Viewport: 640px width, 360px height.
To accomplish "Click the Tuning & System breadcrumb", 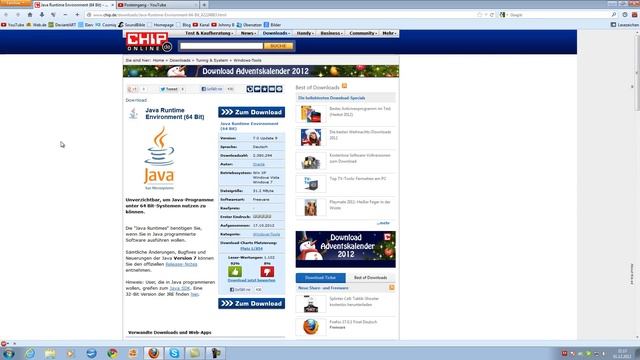I will coord(211,60).
